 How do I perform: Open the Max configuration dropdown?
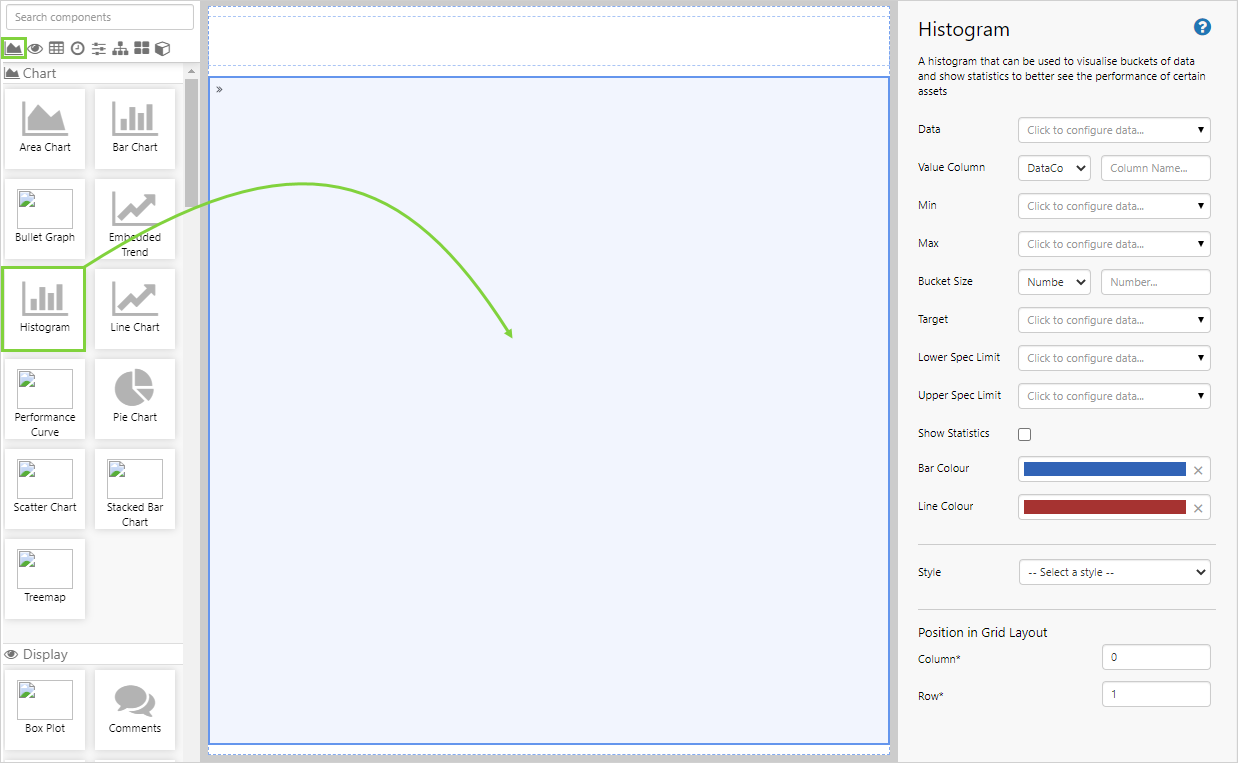coord(1114,244)
